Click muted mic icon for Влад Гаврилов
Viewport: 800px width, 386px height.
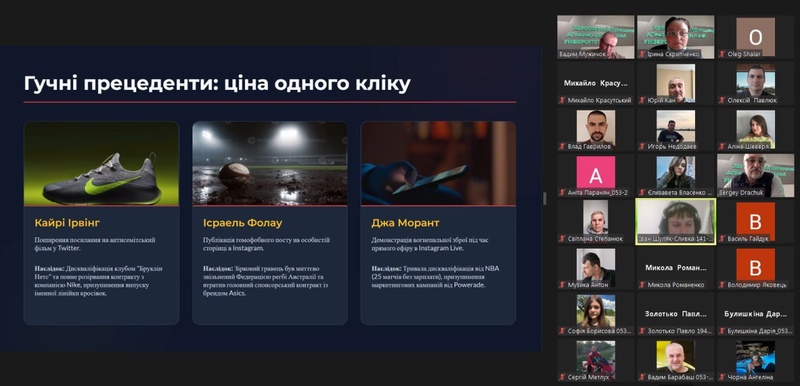[x=562, y=146]
